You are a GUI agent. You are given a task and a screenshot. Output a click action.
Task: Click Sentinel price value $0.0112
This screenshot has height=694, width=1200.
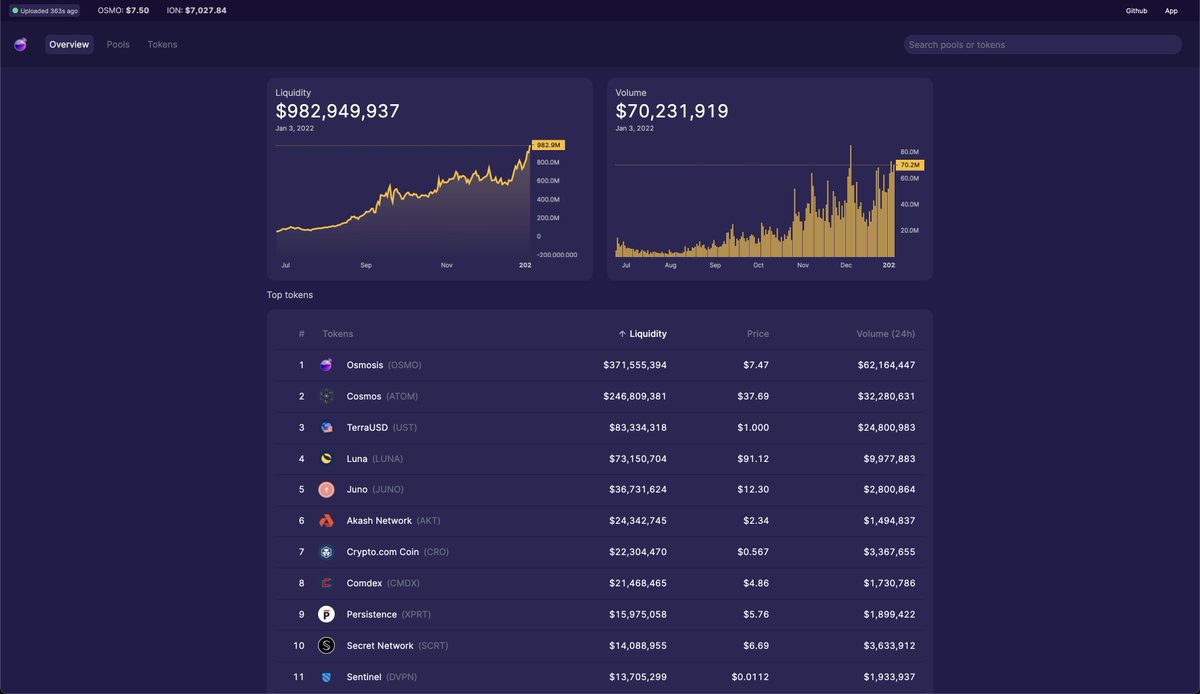750,677
